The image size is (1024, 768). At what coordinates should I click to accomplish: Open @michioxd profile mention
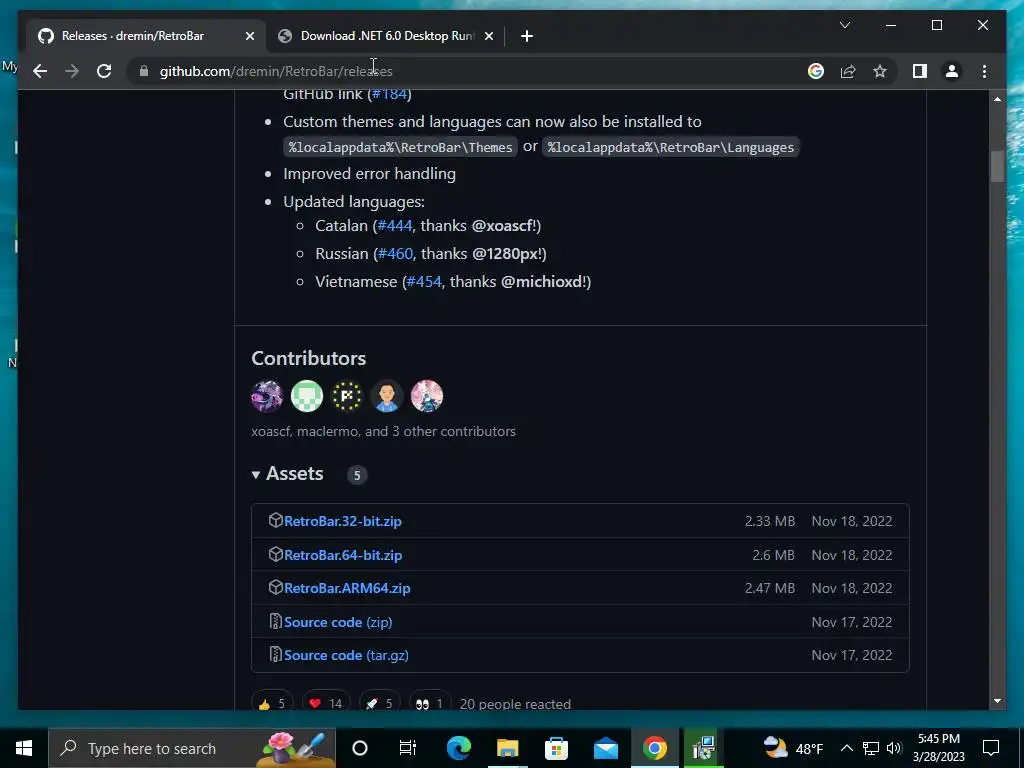point(543,281)
